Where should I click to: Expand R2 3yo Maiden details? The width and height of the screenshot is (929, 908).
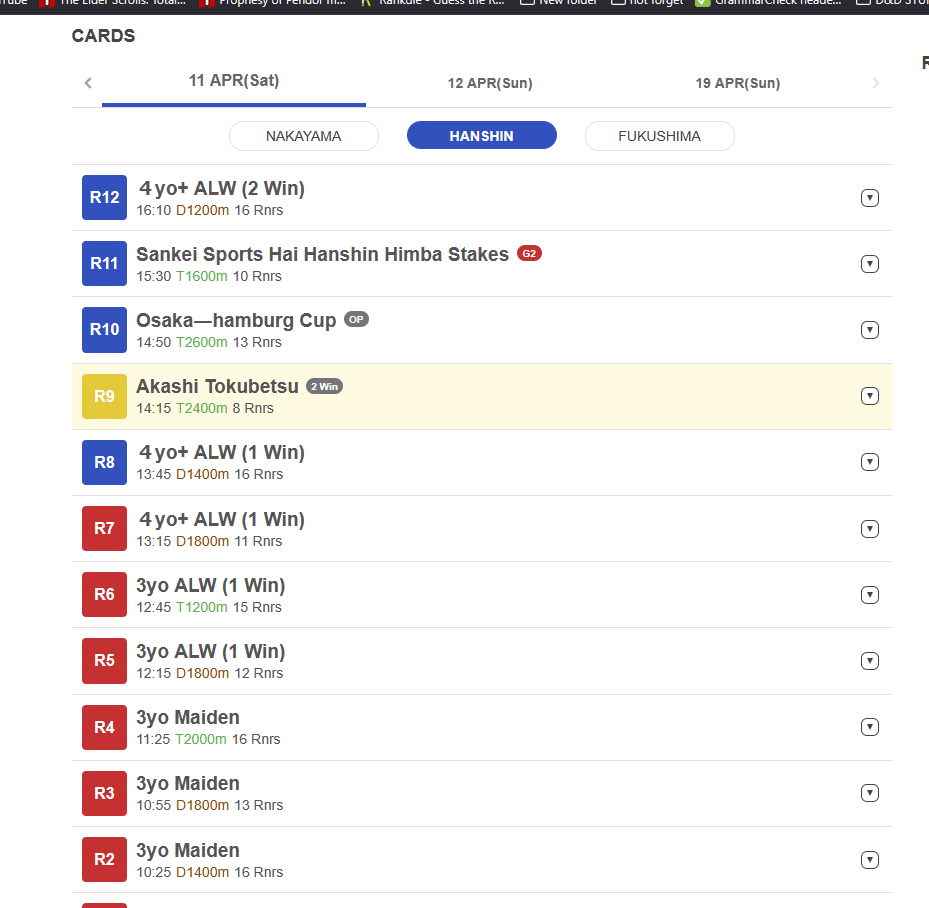click(x=869, y=859)
